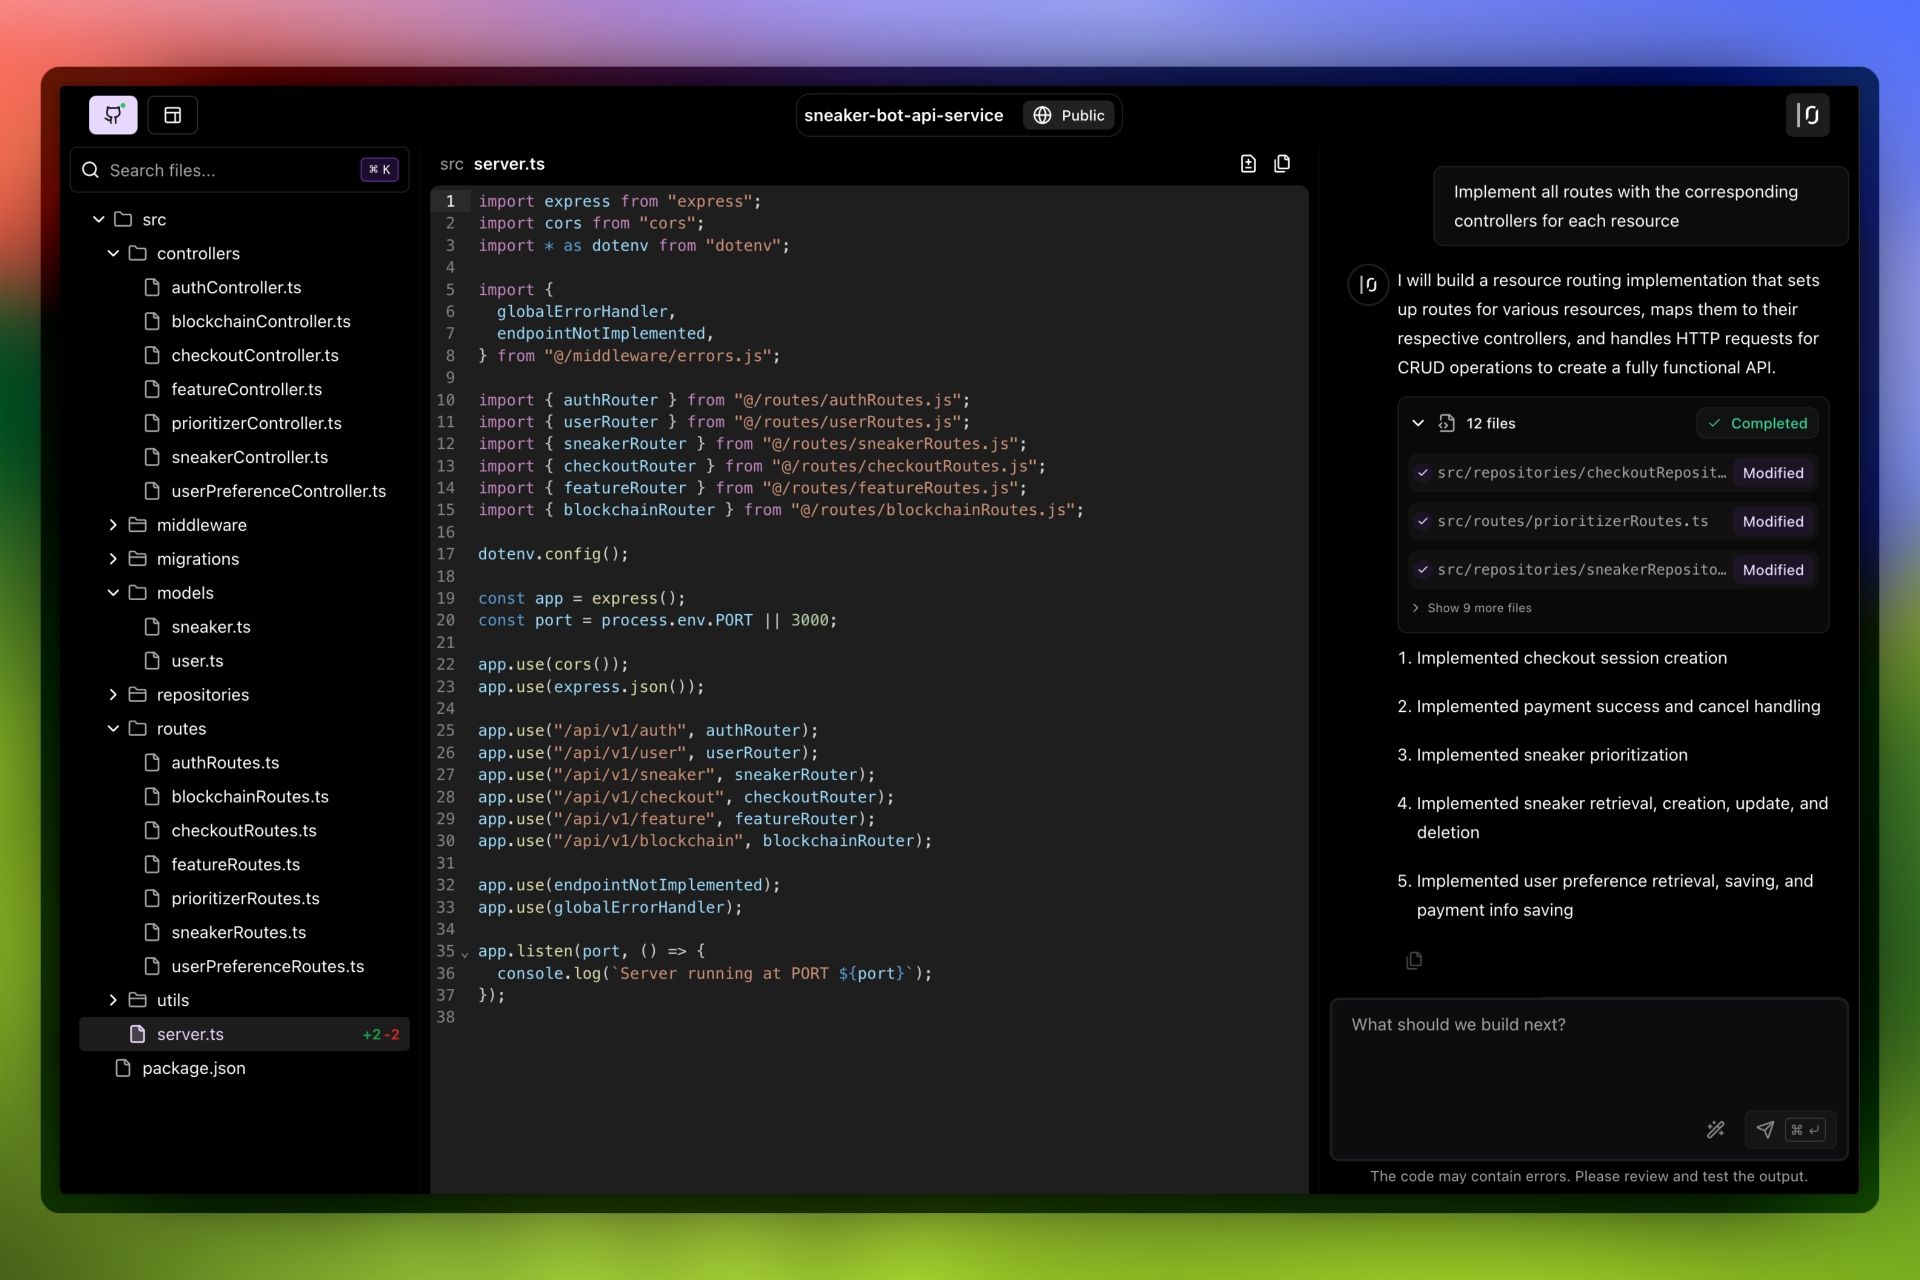
Task: Copy the assistant response below the list
Action: pyautogui.click(x=1414, y=961)
